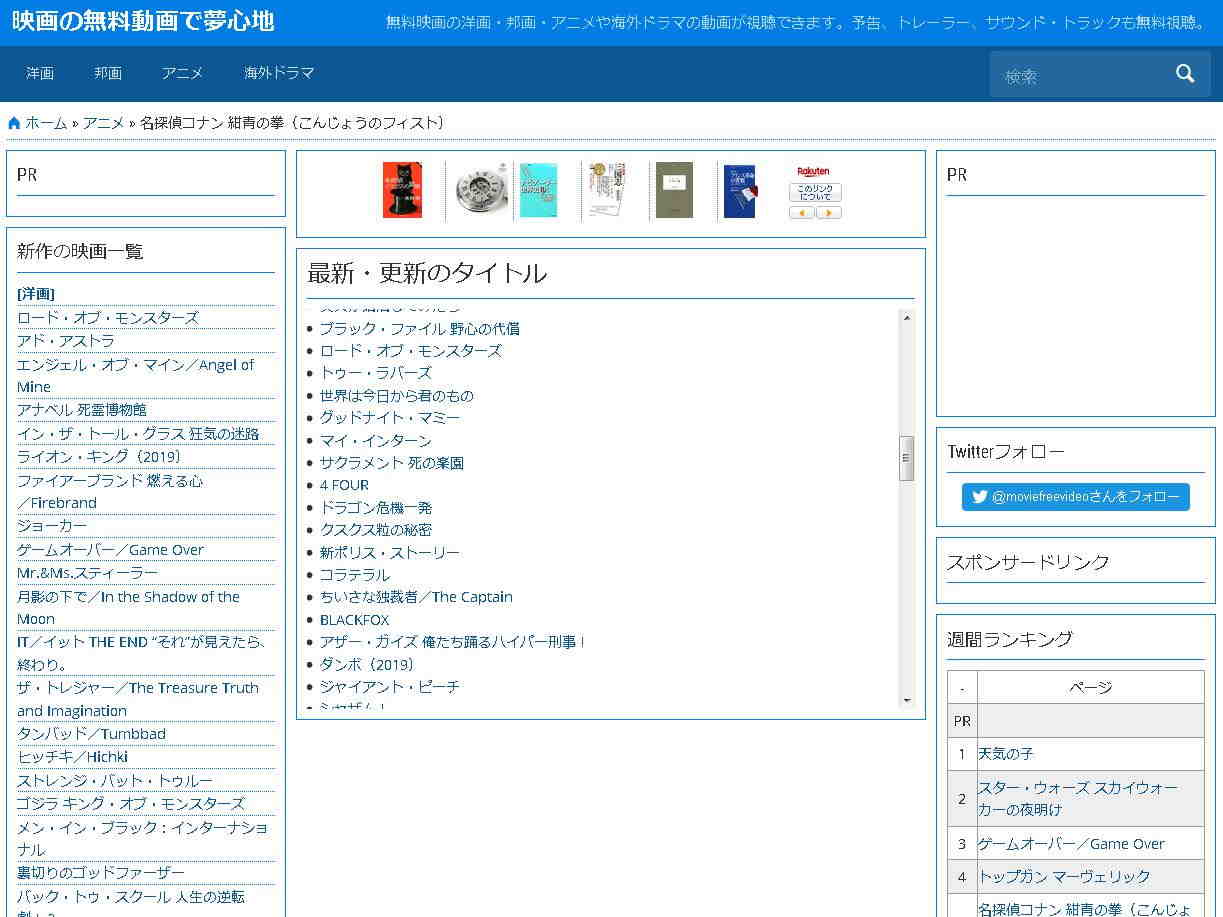The height and width of the screenshot is (917, 1223).
Task: Open マイ・インターン link
Action: (375, 440)
